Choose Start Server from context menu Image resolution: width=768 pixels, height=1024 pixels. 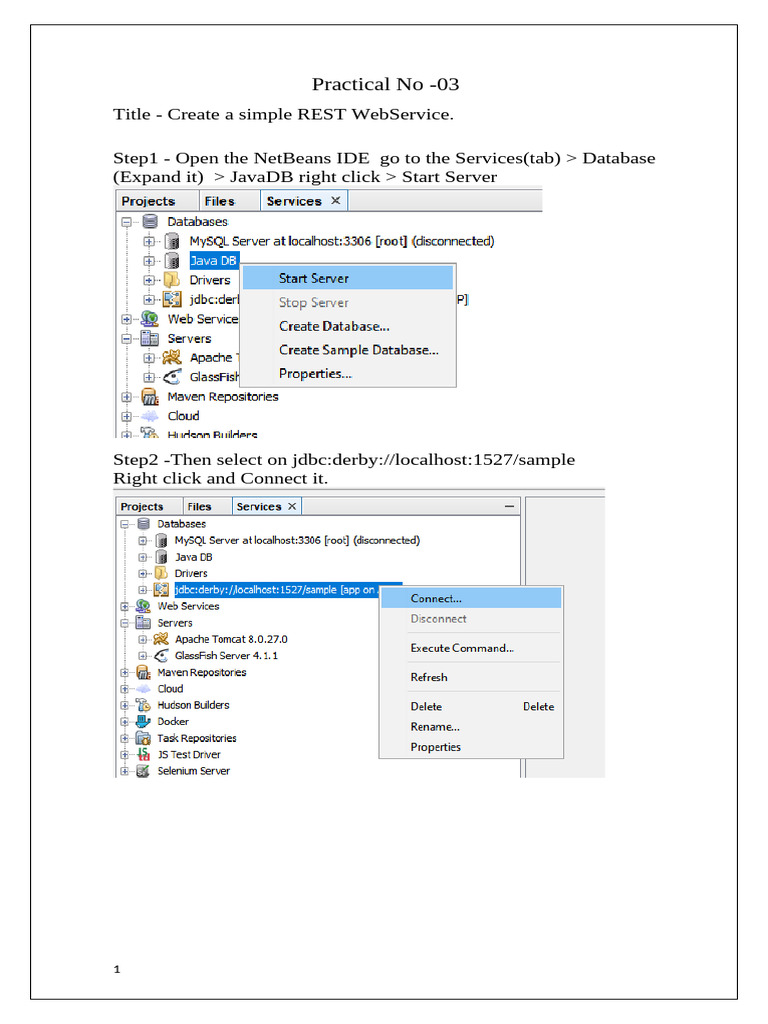347,278
